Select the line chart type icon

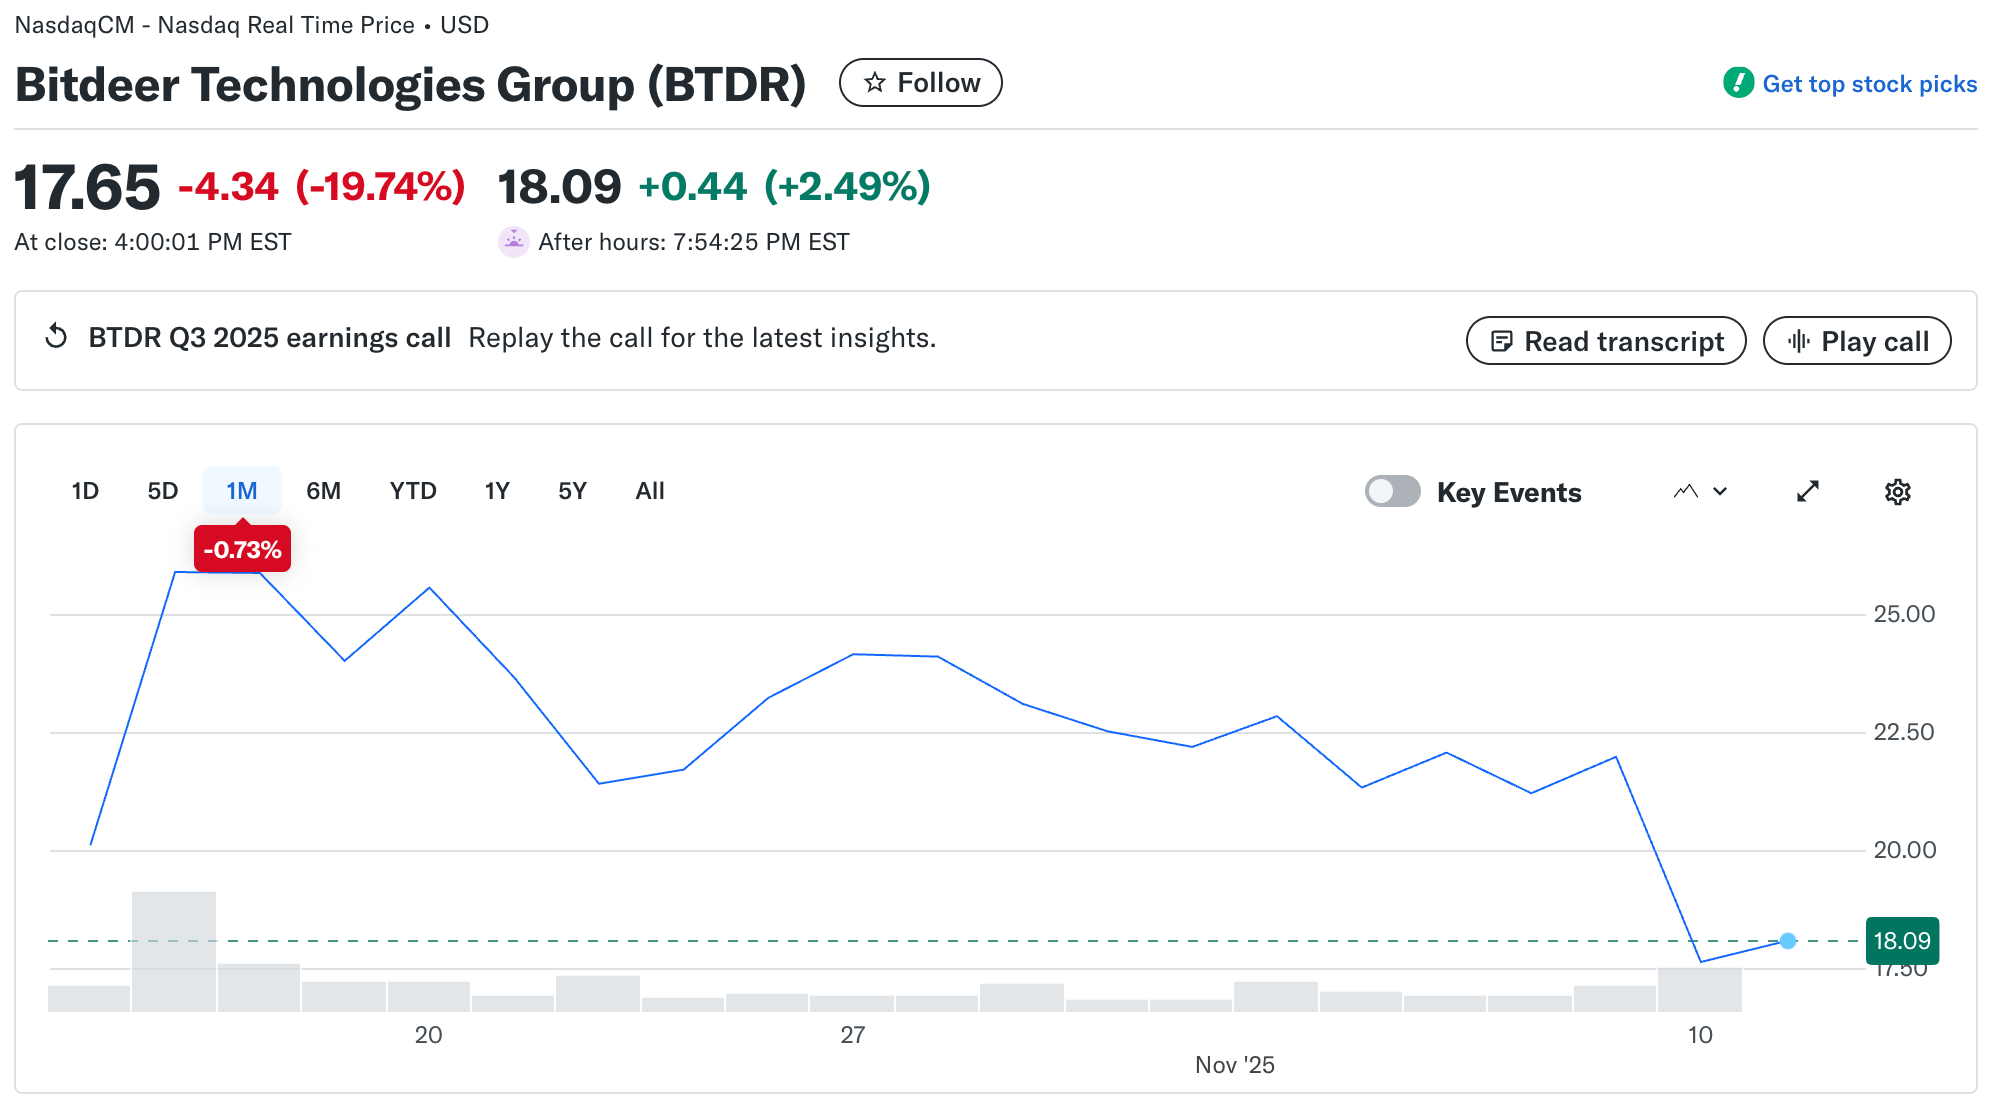tap(1685, 490)
